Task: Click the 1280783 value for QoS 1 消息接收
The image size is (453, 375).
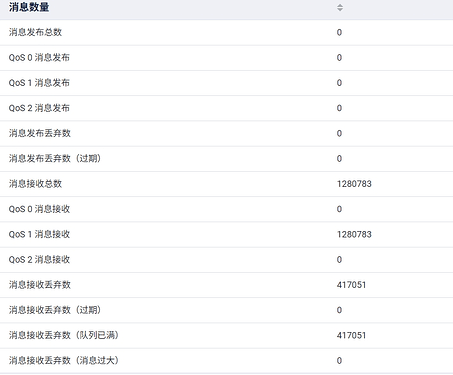Action: coord(354,234)
